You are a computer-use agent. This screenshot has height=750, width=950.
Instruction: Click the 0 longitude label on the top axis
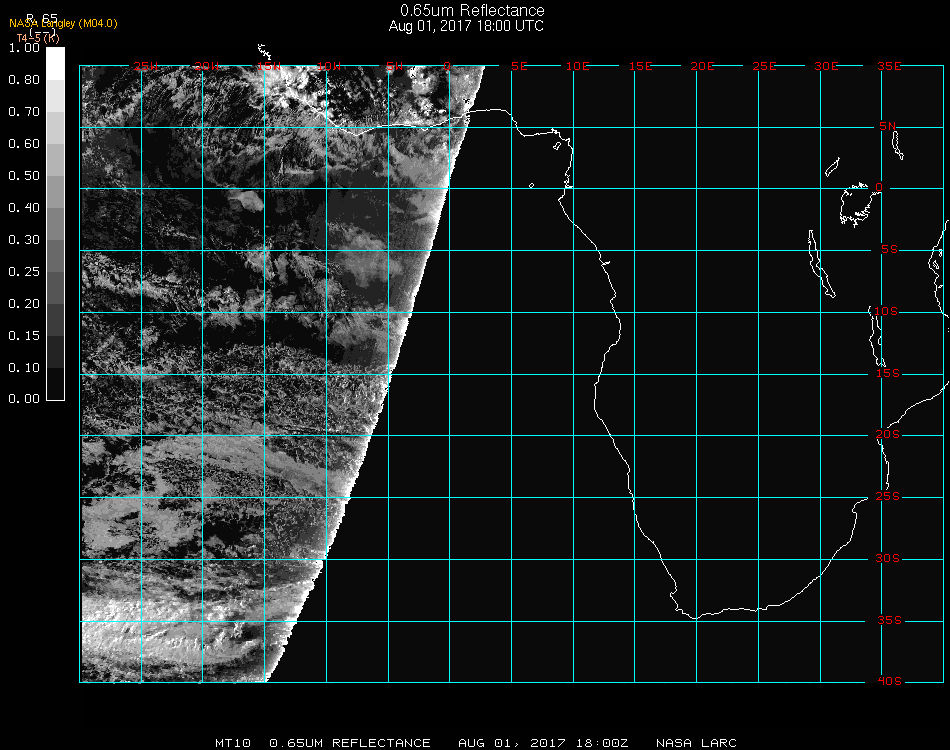point(447,66)
